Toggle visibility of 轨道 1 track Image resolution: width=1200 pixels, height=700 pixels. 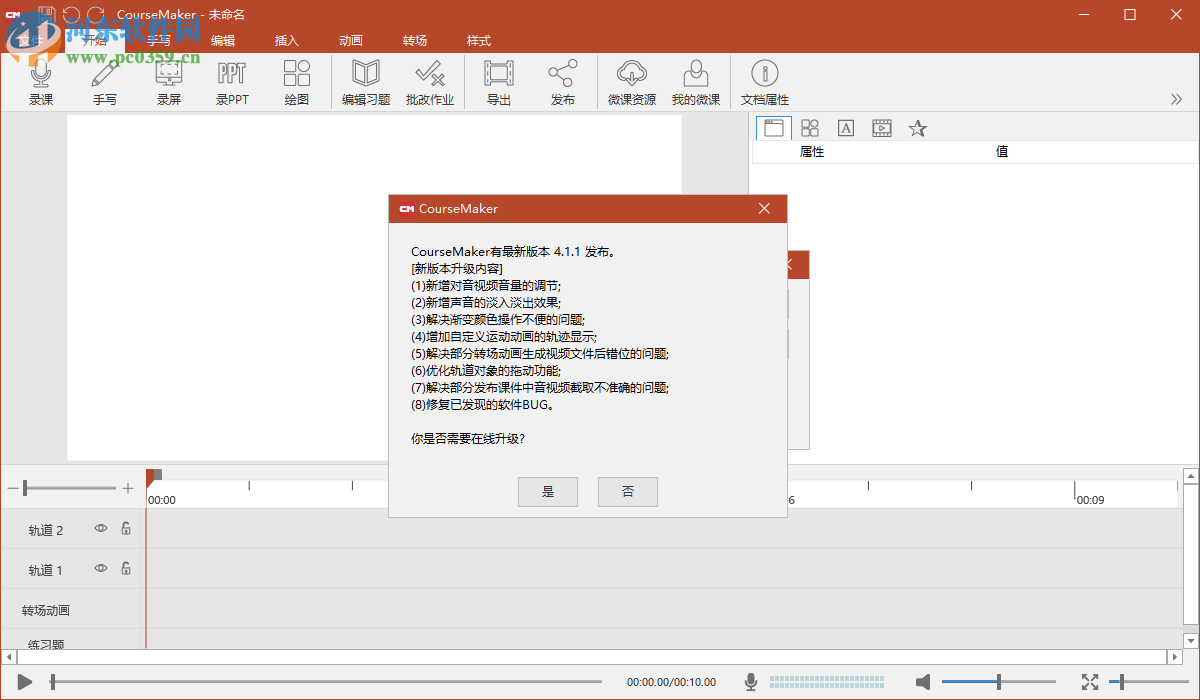pyautogui.click(x=100, y=568)
